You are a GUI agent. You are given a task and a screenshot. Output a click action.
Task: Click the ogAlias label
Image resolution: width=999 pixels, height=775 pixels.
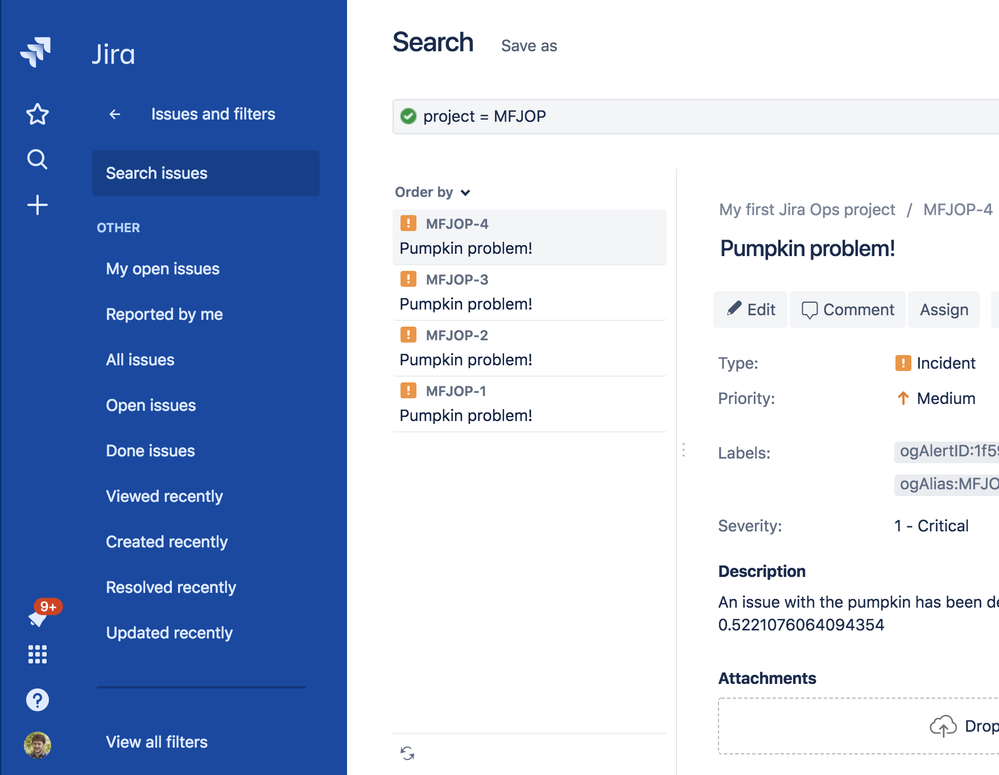tap(947, 484)
